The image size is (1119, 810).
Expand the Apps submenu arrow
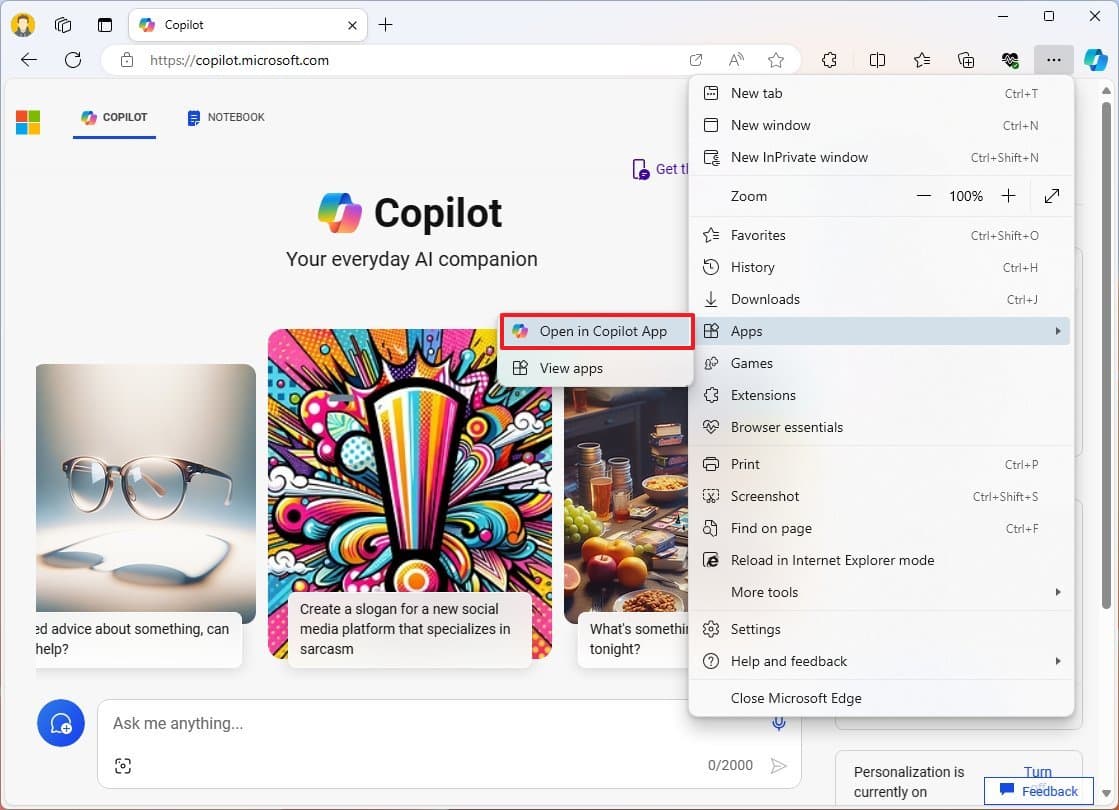(x=1058, y=331)
